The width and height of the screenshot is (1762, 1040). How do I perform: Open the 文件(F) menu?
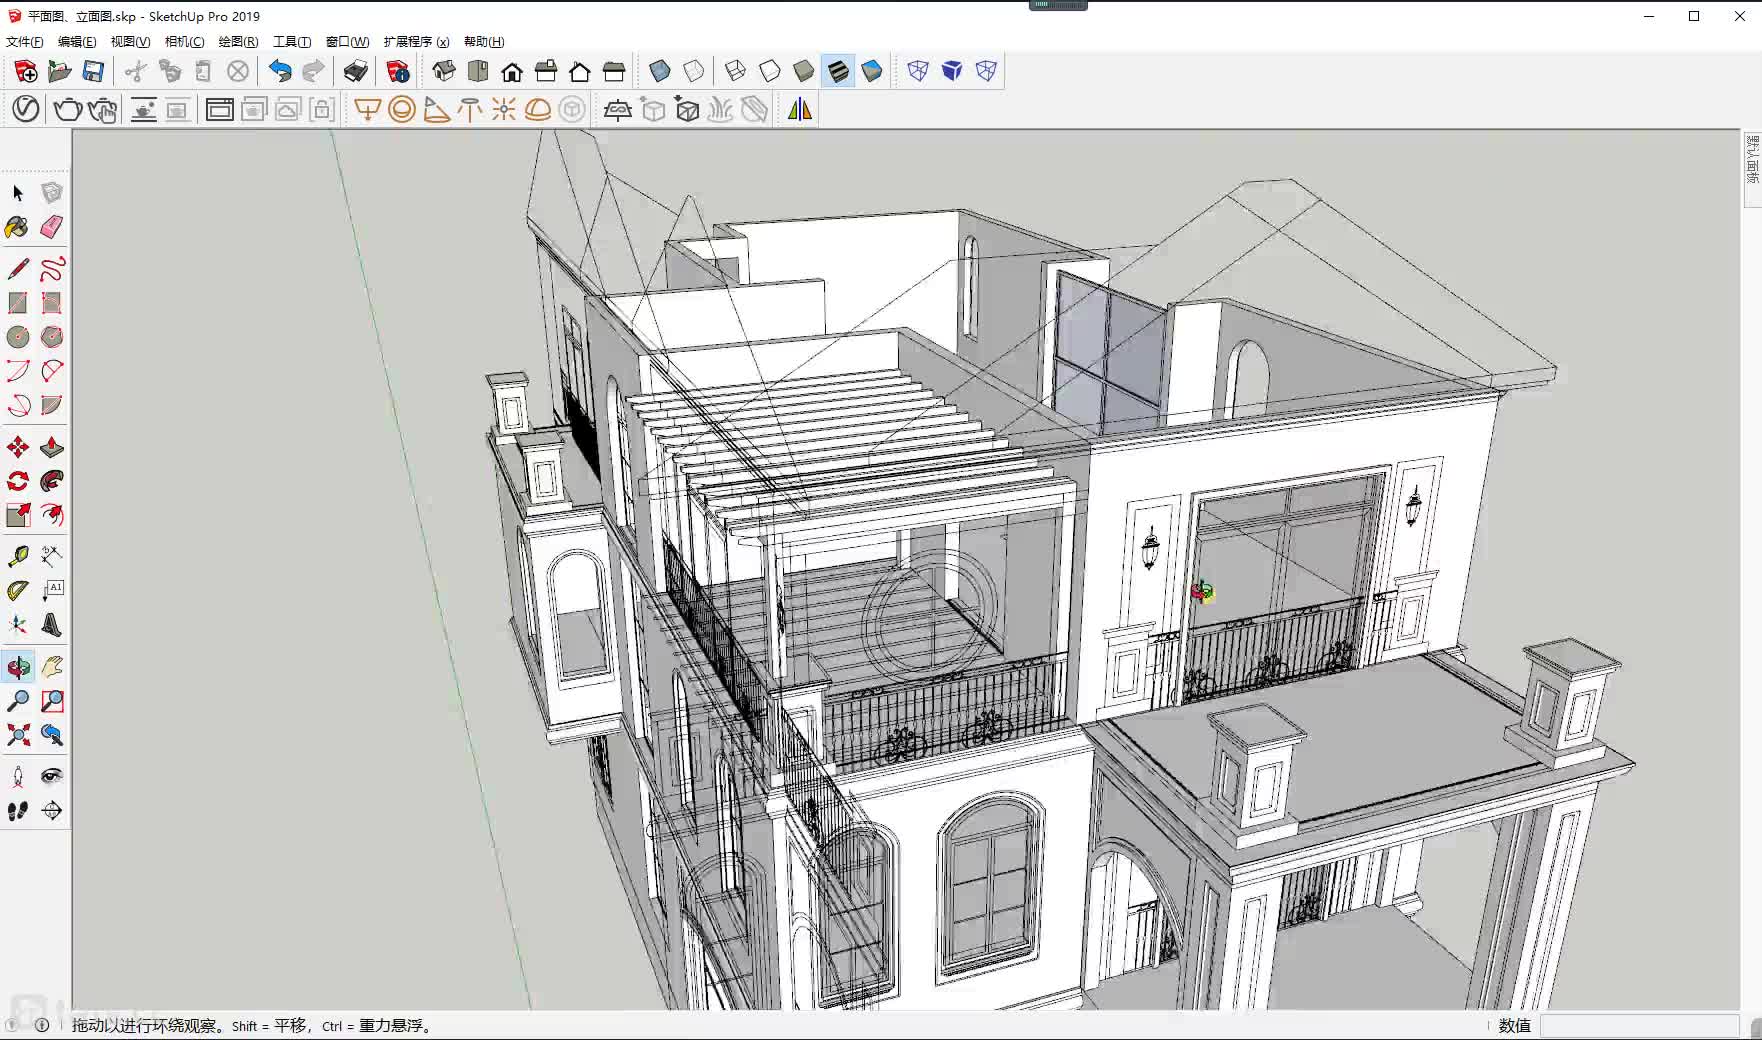point(25,42)
